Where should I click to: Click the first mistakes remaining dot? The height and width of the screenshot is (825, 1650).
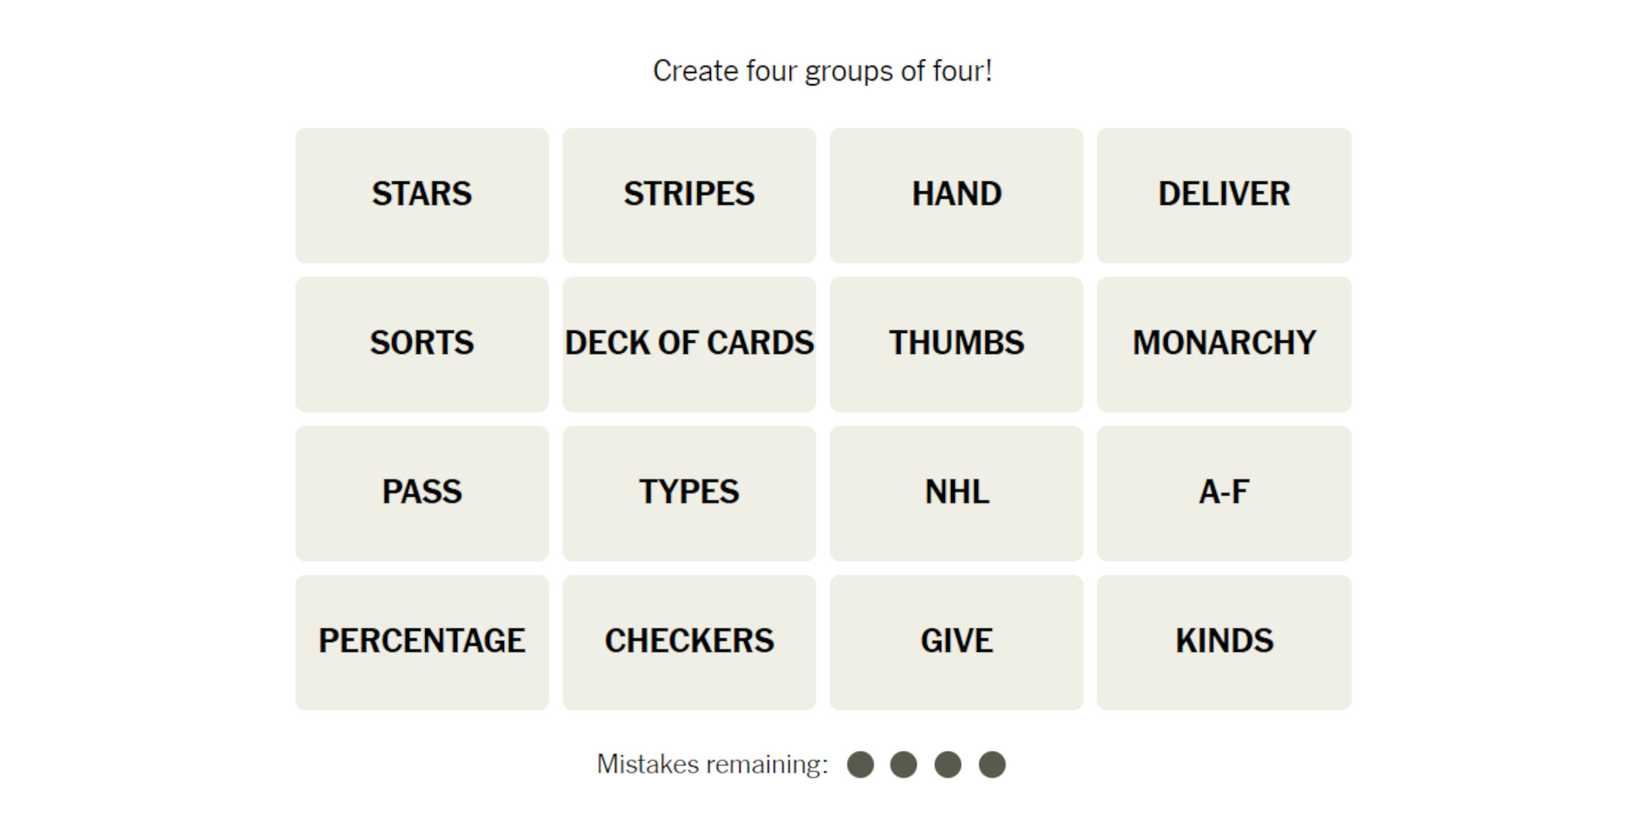click(x=860, y=765)
